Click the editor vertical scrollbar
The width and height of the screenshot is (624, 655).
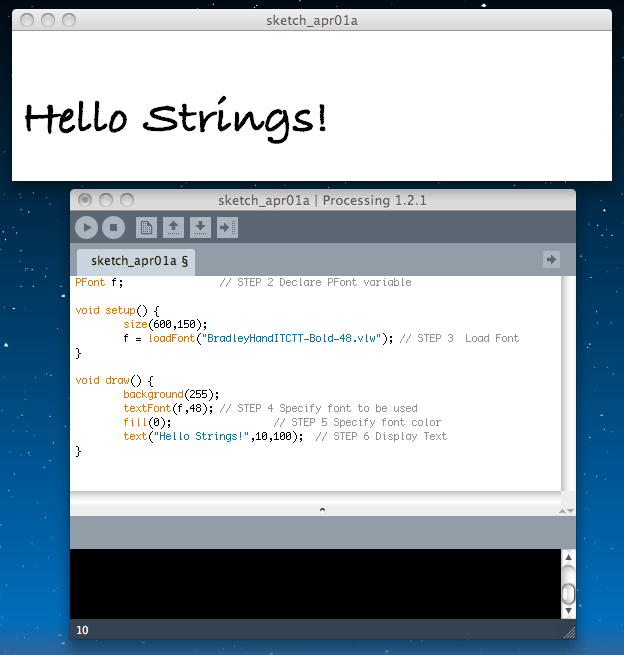click(x=567, y=383)
